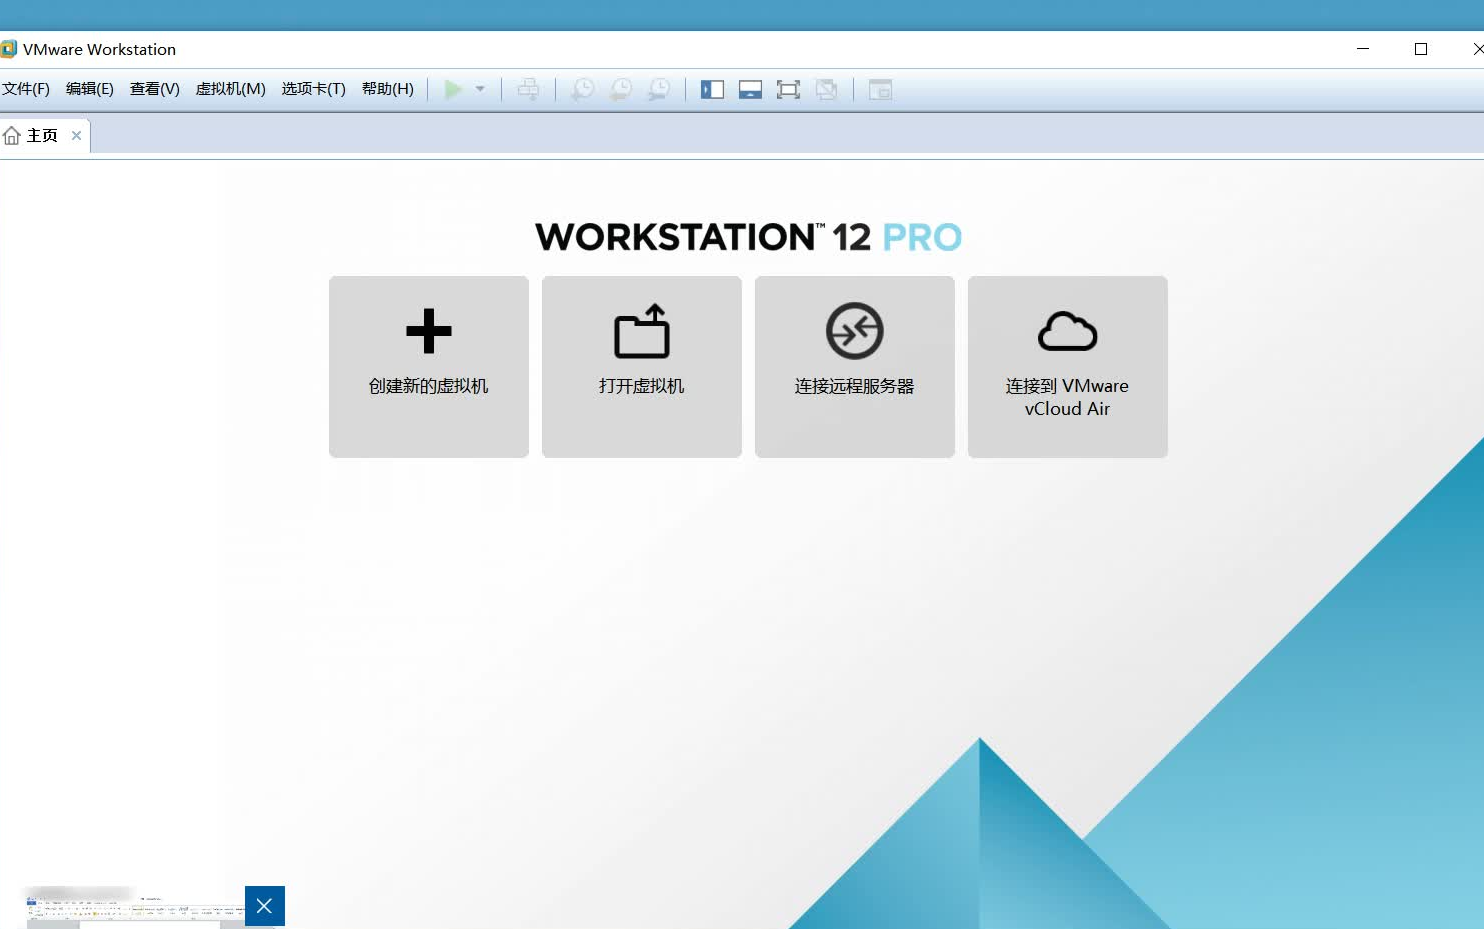Click the VMware Workstation title bar icon

point(9,49)
